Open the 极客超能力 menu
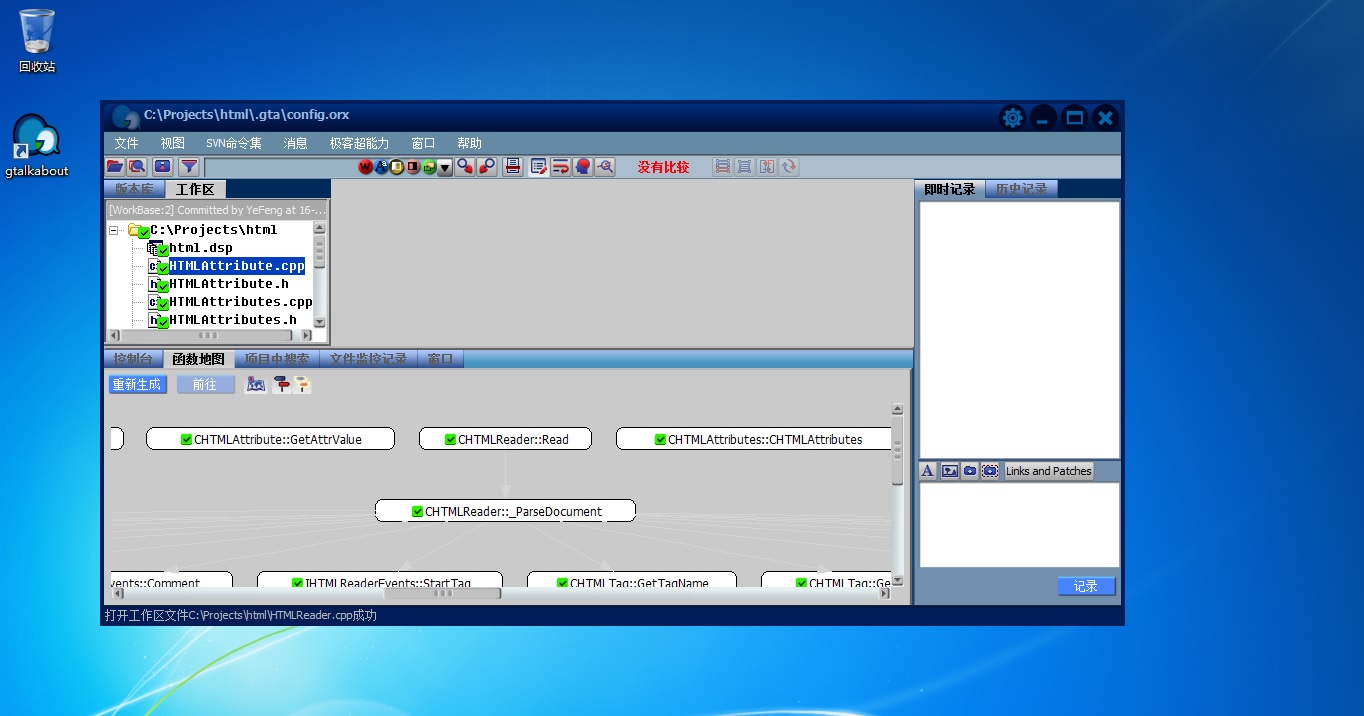This screenshot has width=1364, height=716. 359,144
